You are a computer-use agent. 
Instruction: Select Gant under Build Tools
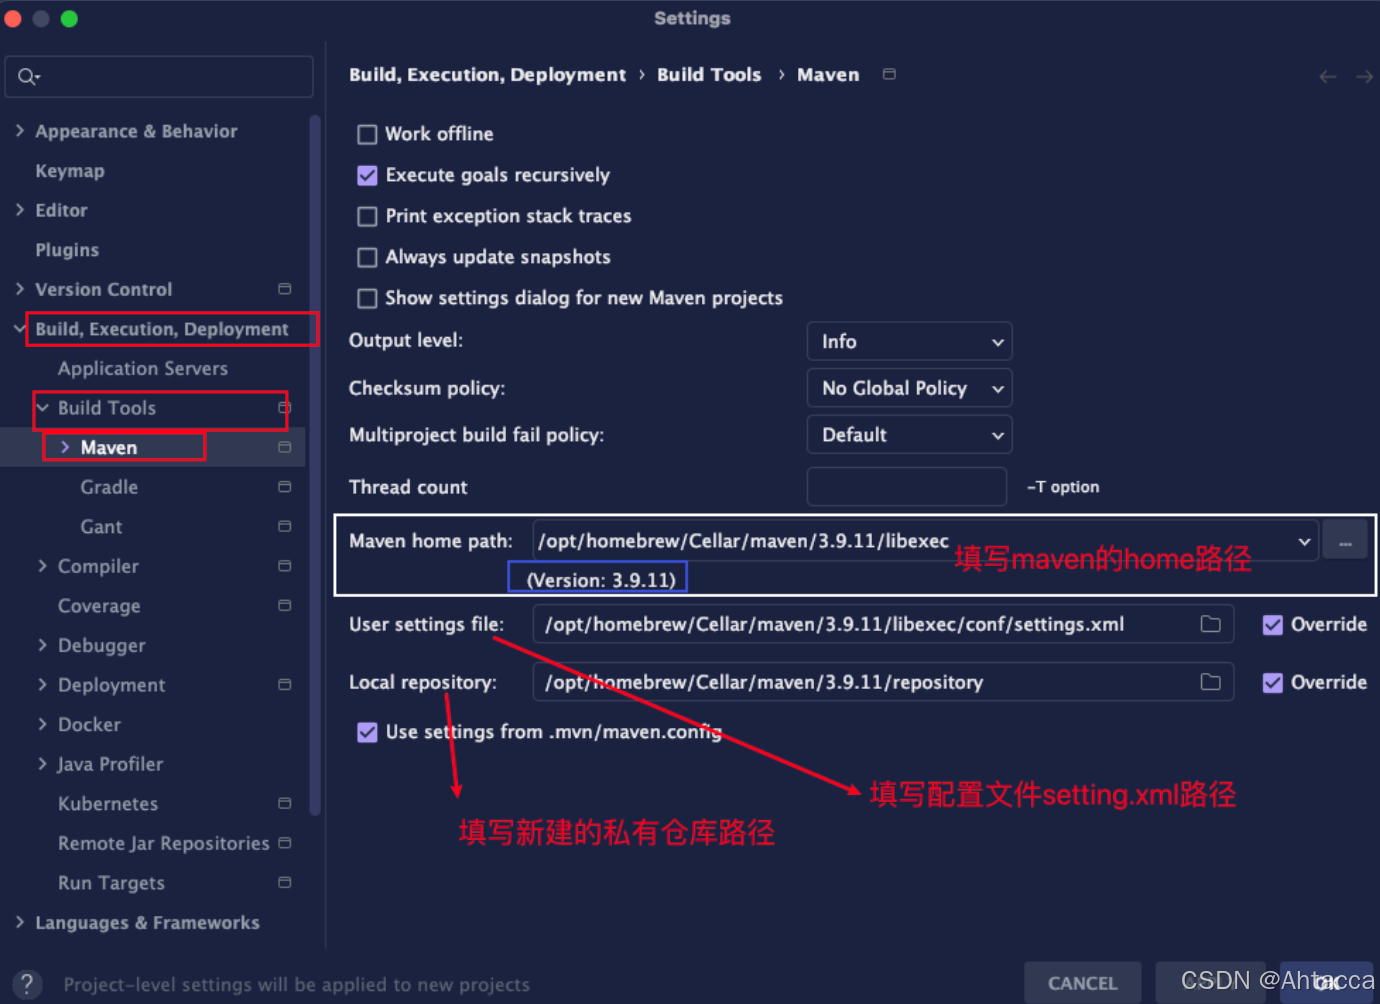[x=101, y=526]
